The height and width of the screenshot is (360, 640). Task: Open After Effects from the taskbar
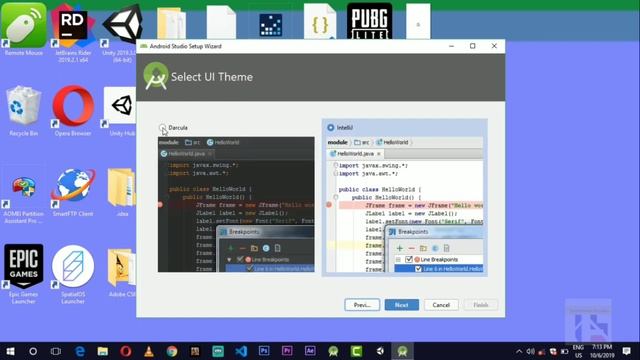coord(310,351)
